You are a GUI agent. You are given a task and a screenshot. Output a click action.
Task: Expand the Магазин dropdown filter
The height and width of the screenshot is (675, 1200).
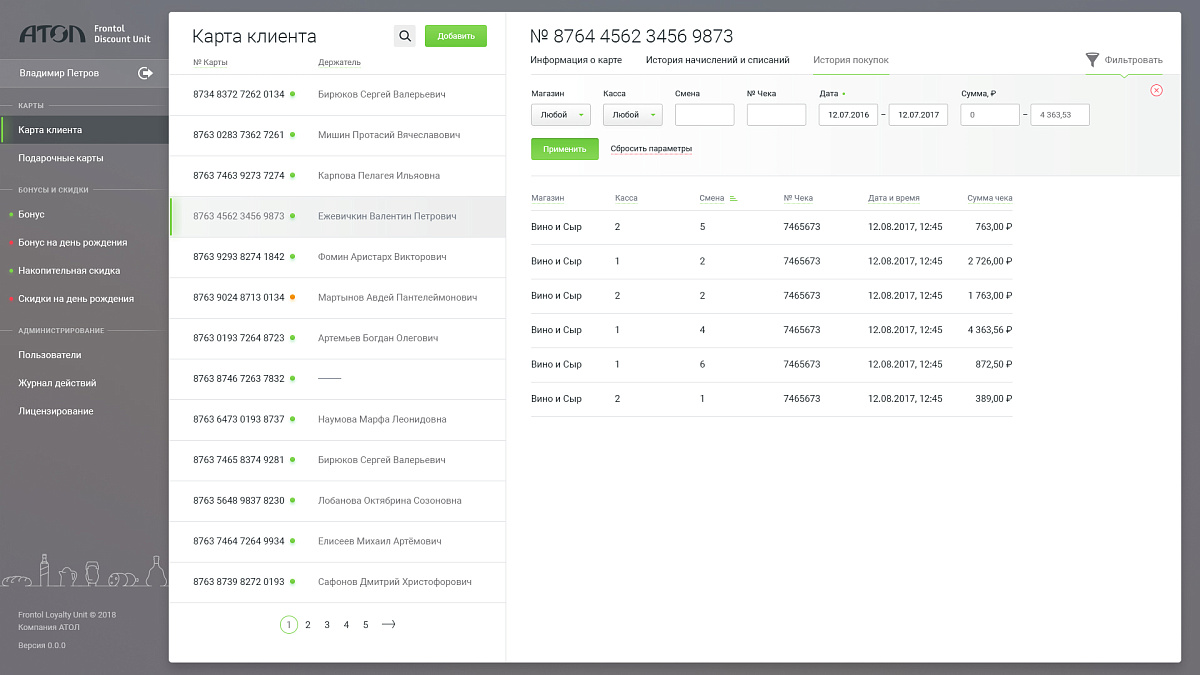560,115
